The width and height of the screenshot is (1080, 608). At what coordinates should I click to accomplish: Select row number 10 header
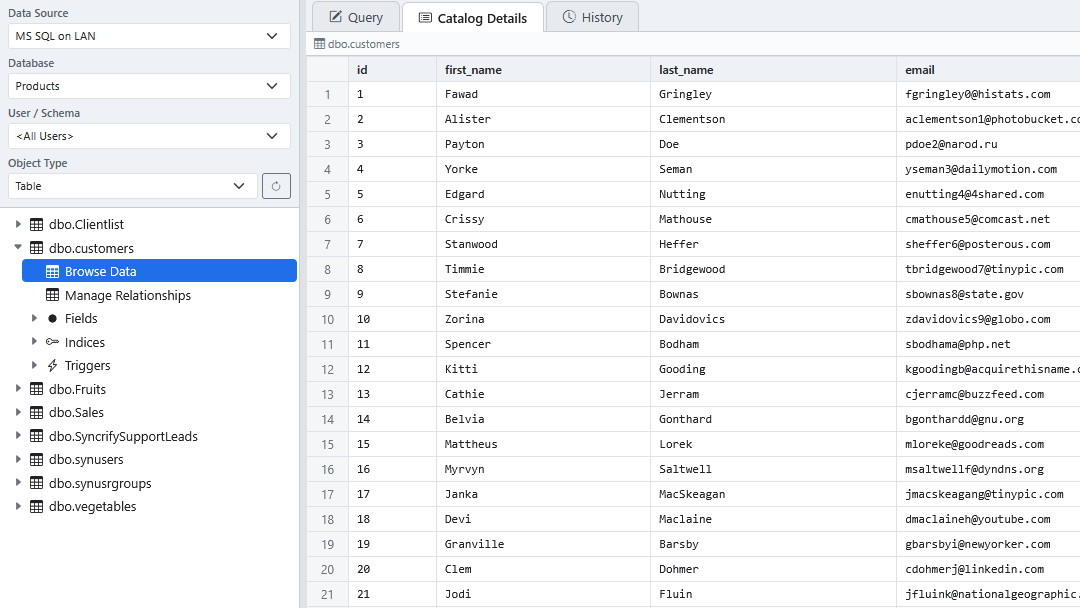click(327, 319)
